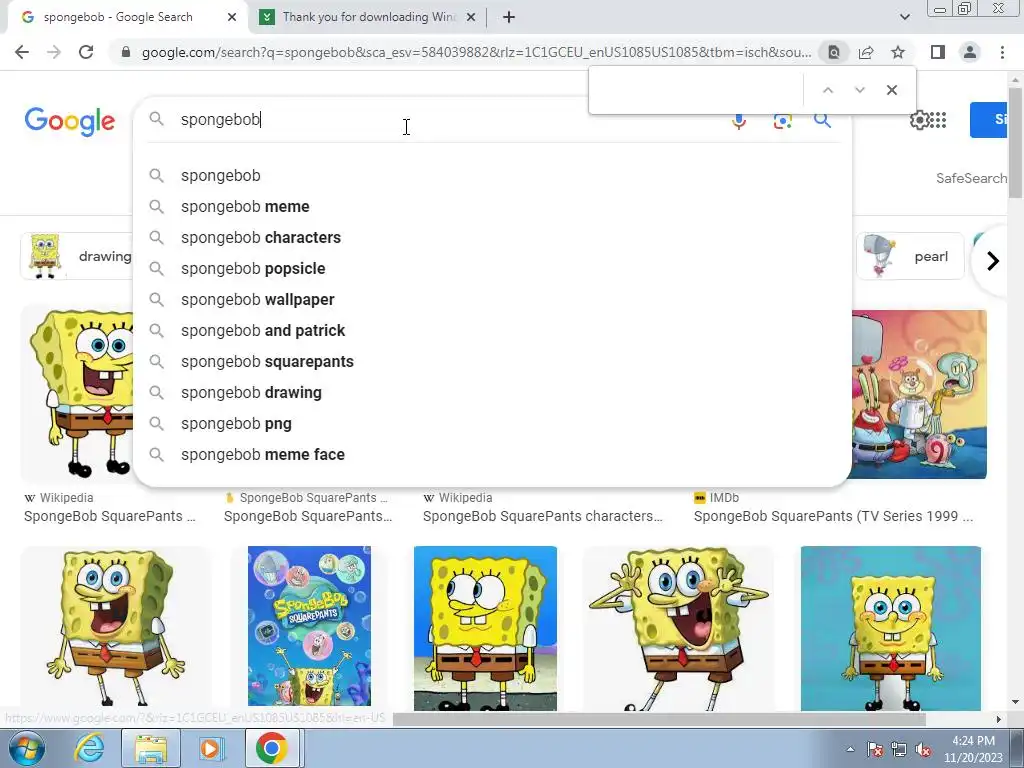Select the 'spongebob and patrick' suggestion
The height and width of the screenshot is (768, 1024).
492,330
